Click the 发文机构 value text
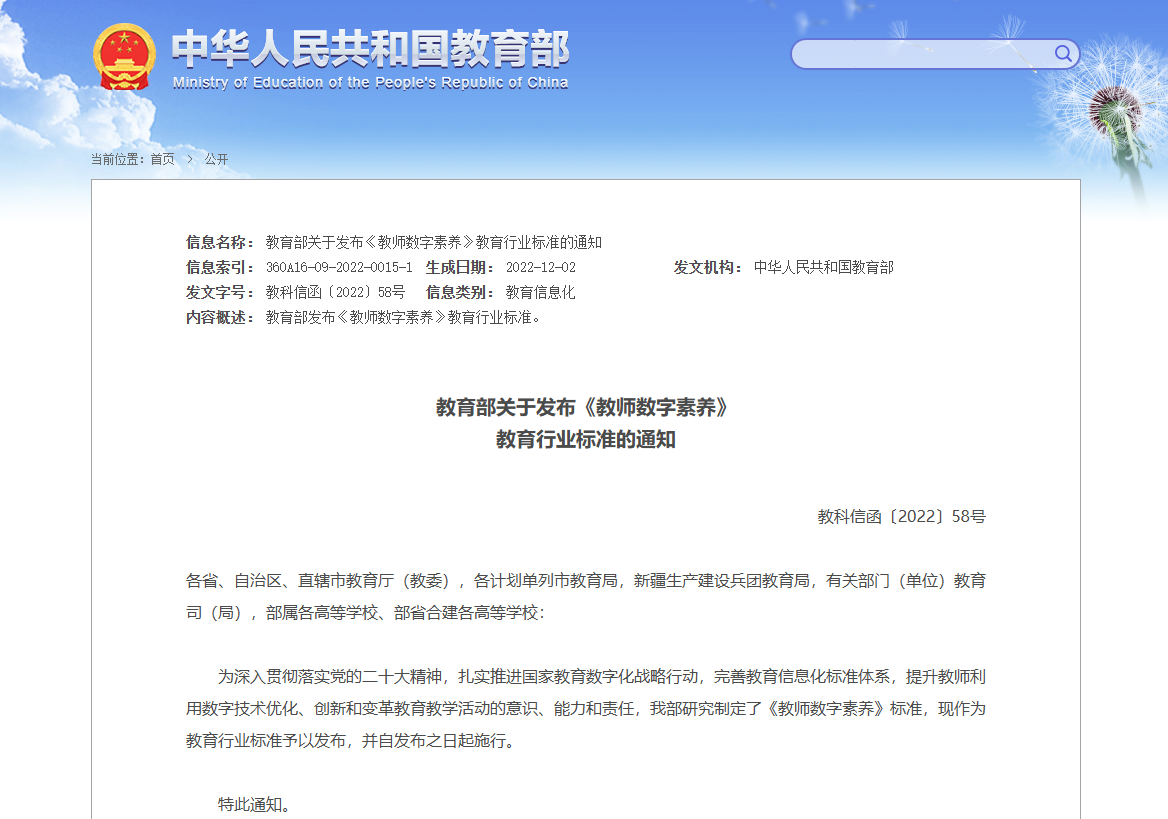This screenshot has width=1168, height=819. pos(823,268)
